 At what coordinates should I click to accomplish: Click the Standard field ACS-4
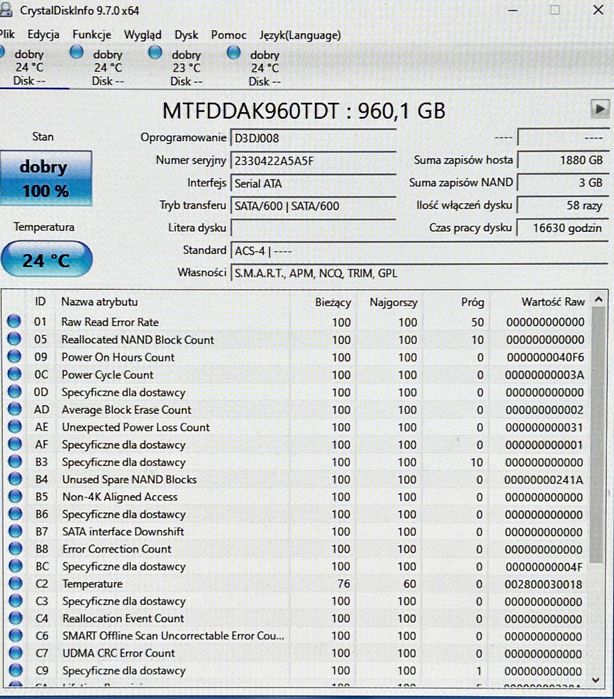tap(419, 251)
